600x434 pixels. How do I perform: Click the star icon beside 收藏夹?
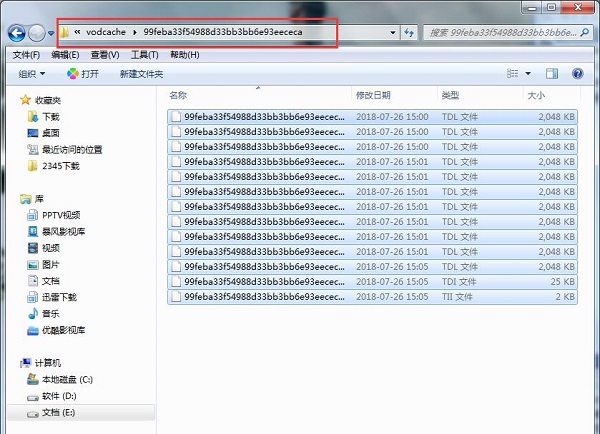tap(26, 100)
